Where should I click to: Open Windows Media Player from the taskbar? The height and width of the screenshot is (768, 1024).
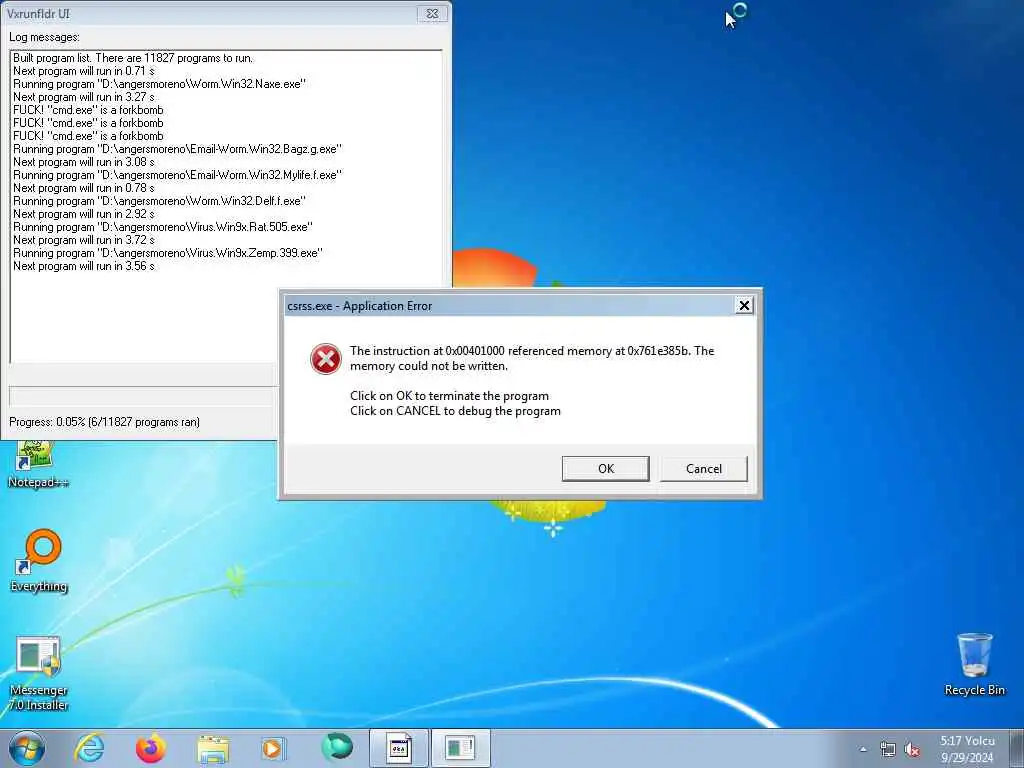point(273,748)
